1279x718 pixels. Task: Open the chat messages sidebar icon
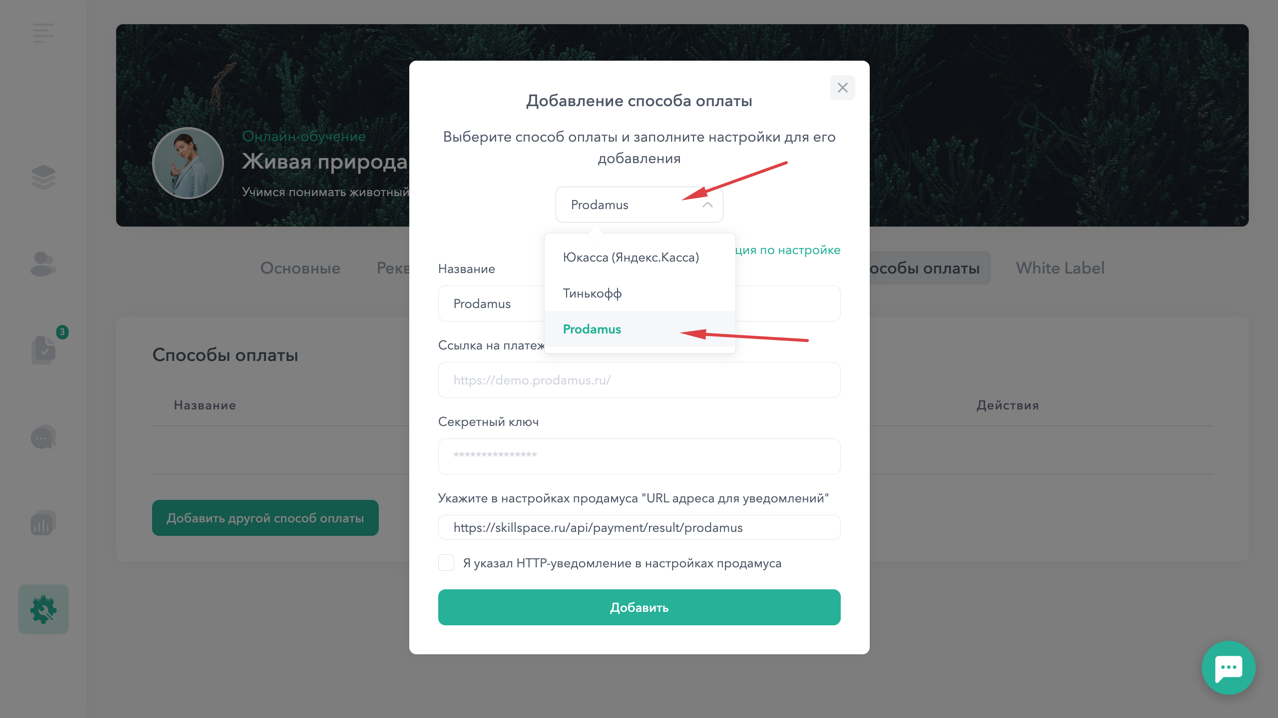coord(43,437)
